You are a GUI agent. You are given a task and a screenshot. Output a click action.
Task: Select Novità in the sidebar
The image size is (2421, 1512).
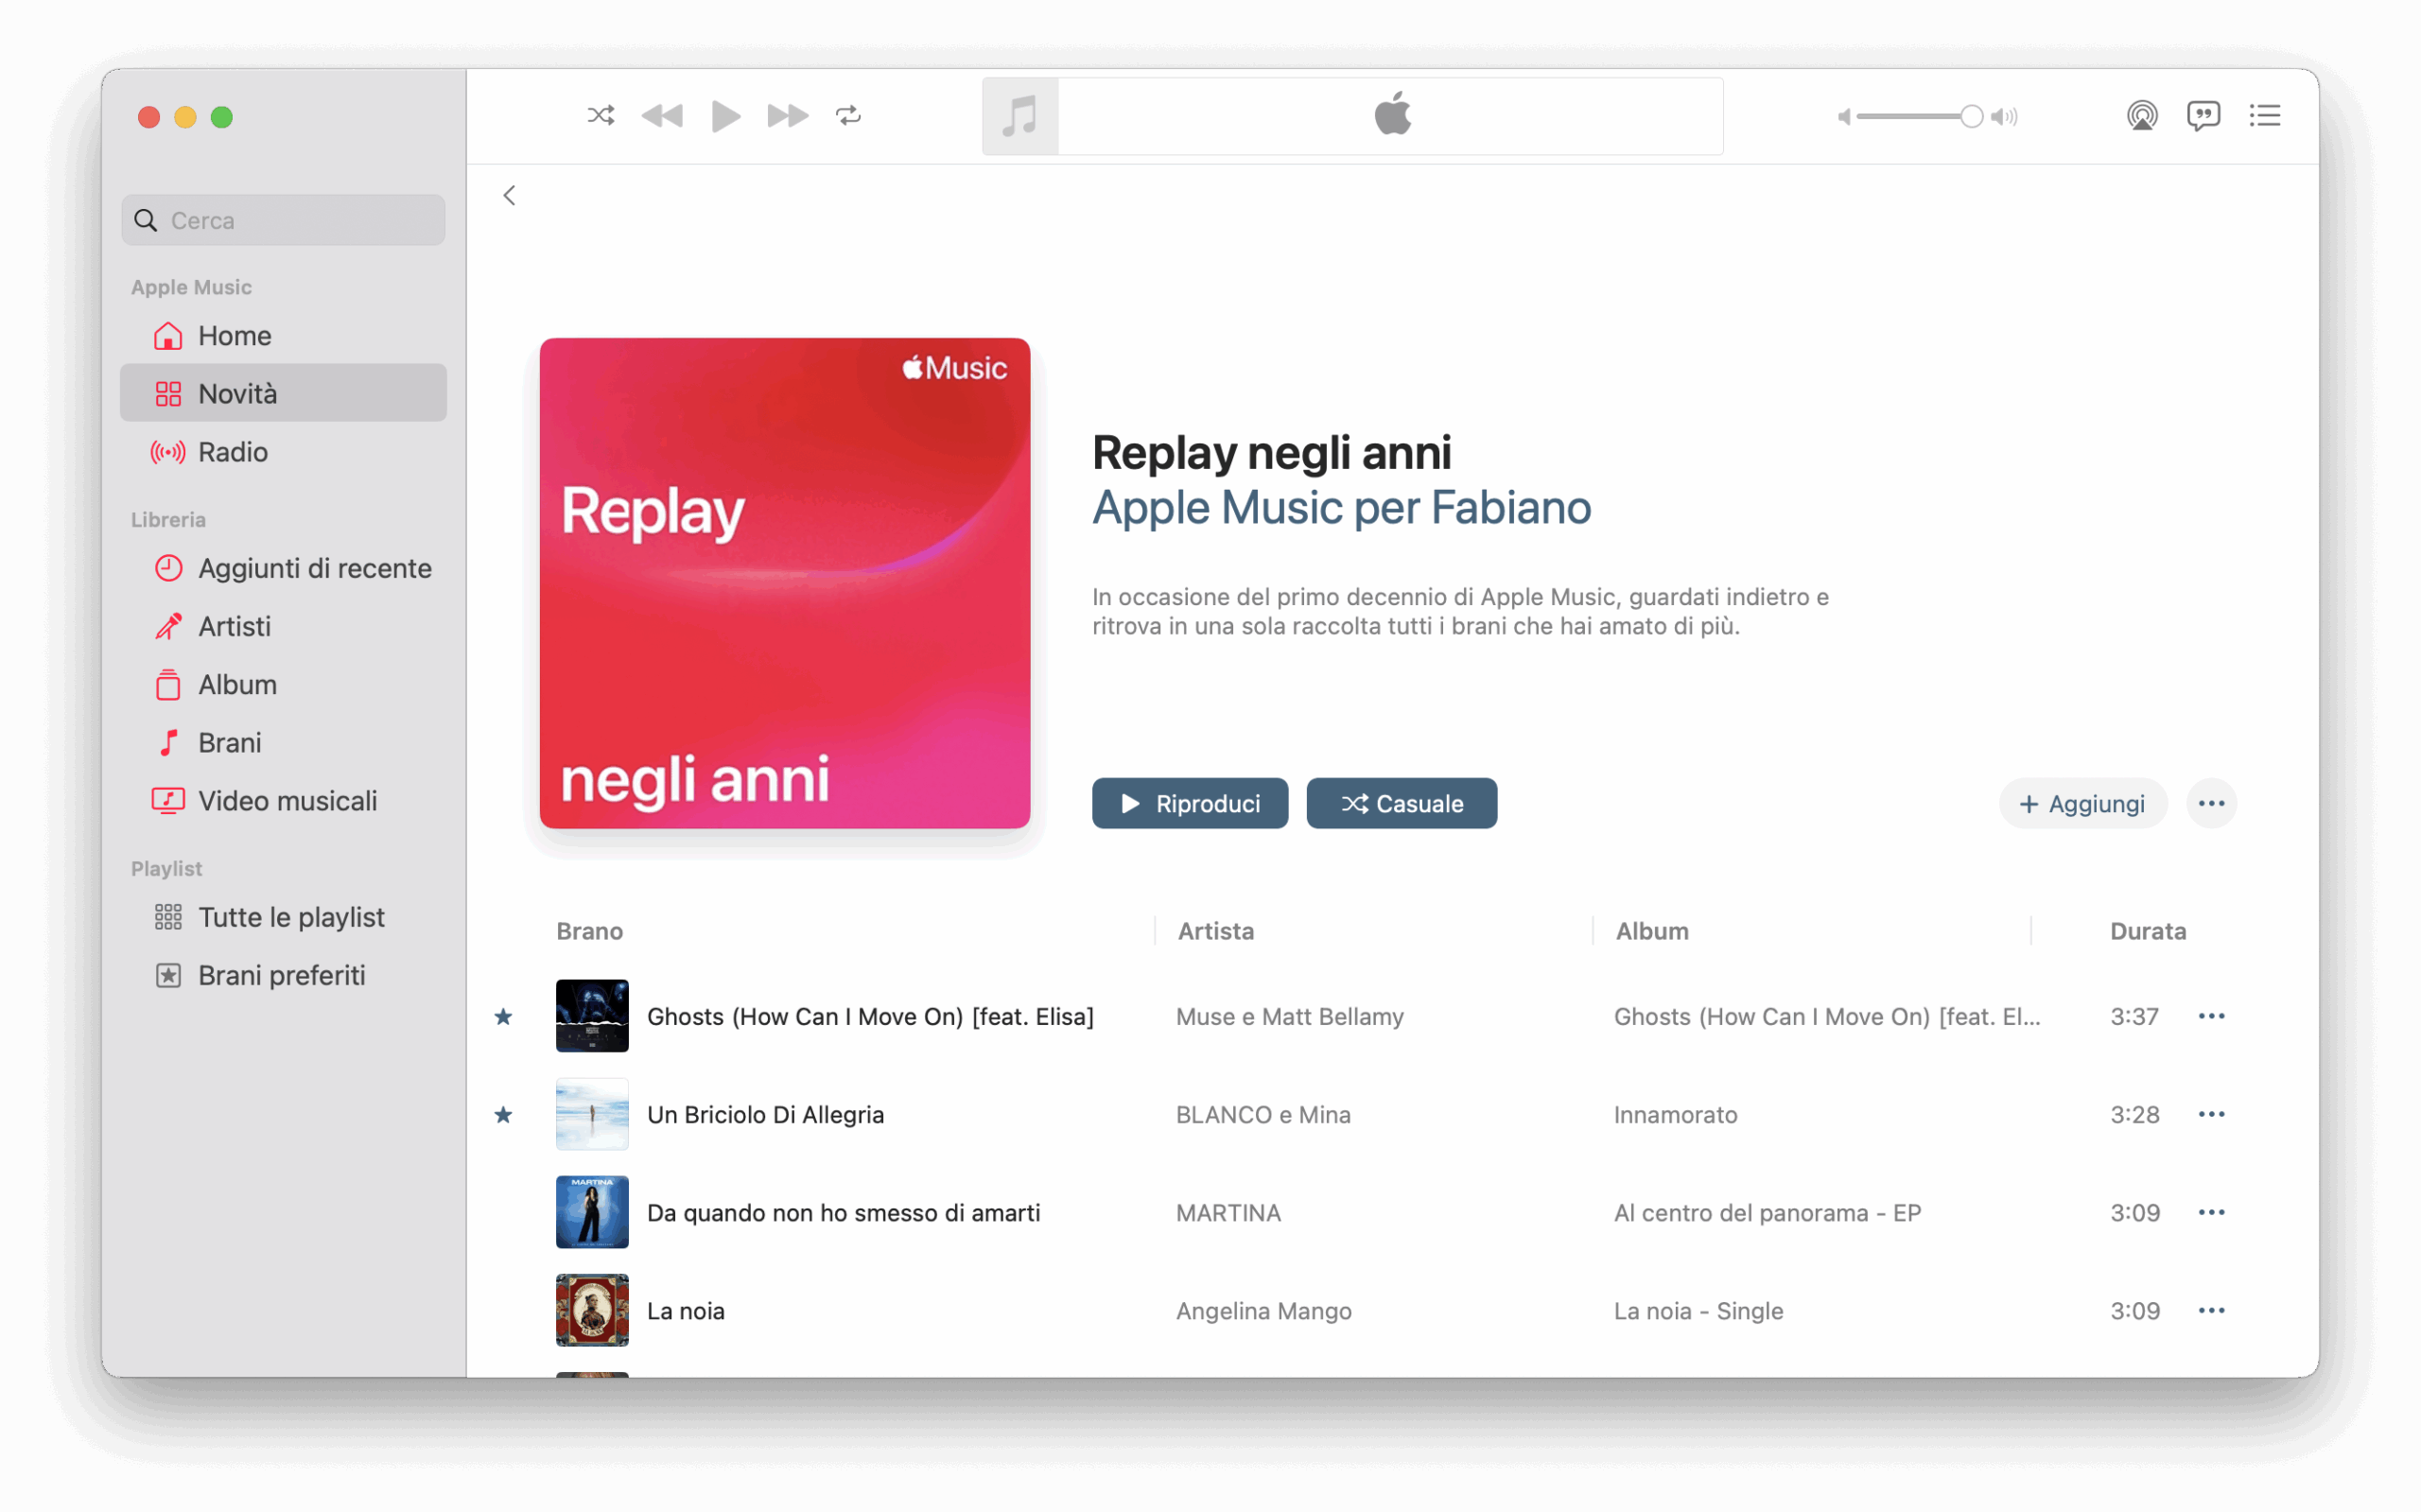pyautogui.click(x=283, y=394)
